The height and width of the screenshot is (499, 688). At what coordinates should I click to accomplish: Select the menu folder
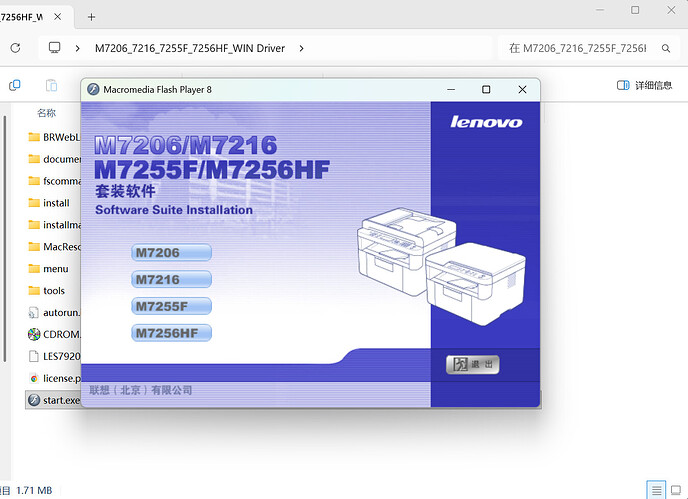[x=49, y=269]
